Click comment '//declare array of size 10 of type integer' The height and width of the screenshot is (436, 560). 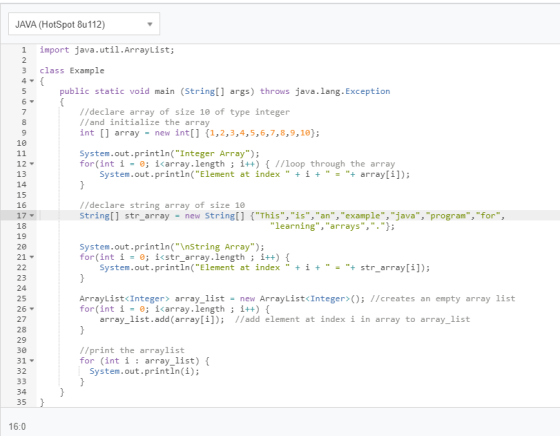(x=185, y=112)
